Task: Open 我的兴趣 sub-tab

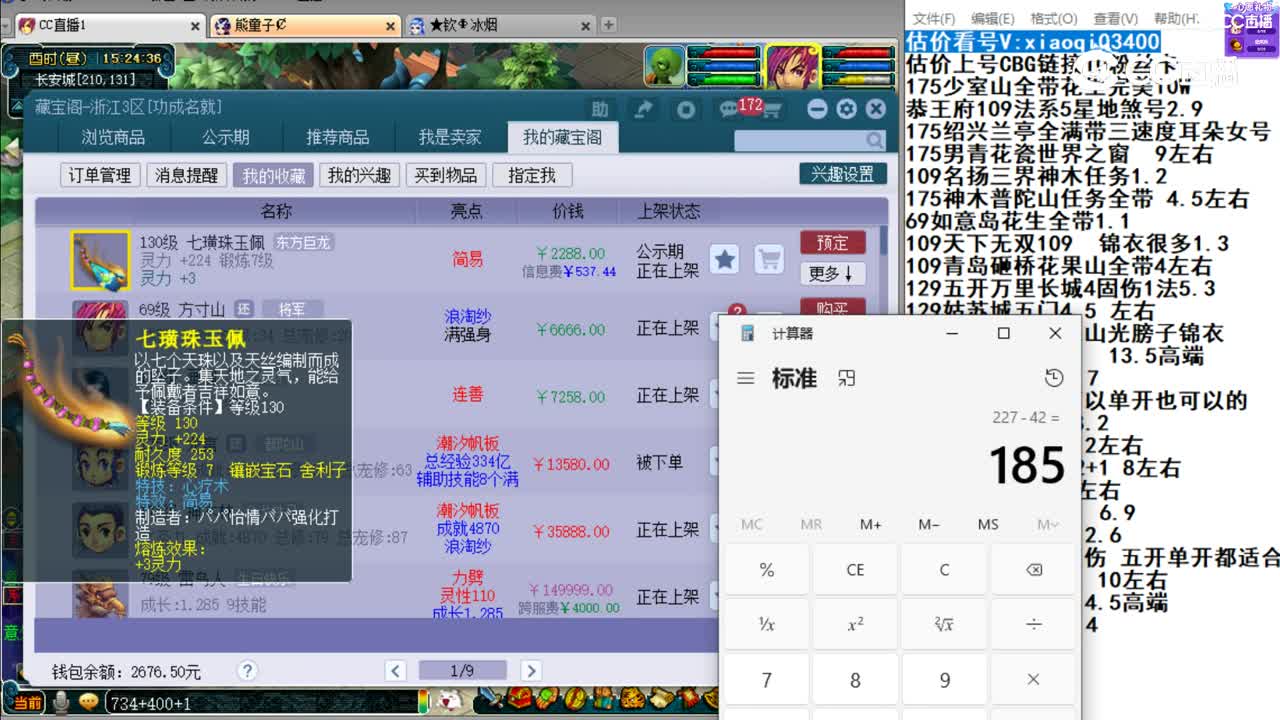Action: pos(359,175)
